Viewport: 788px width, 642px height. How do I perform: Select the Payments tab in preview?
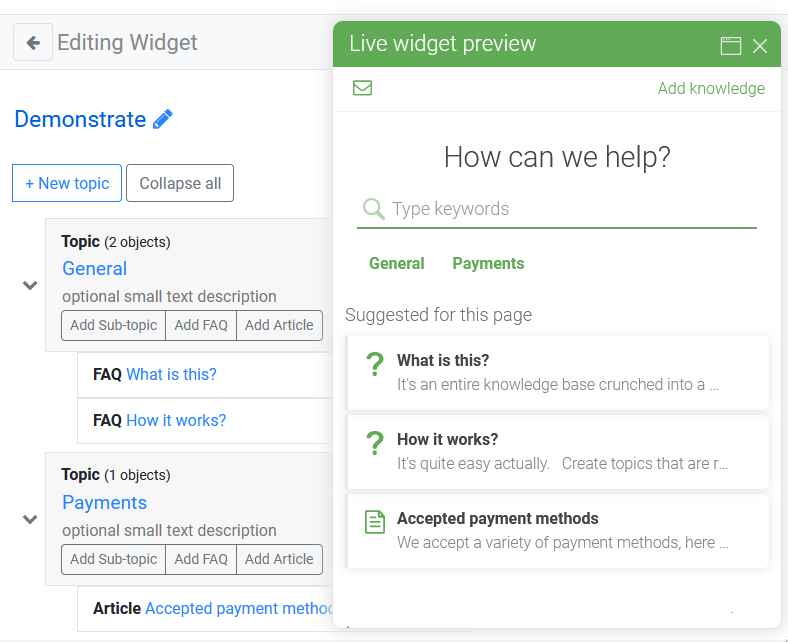click(488, 263)
